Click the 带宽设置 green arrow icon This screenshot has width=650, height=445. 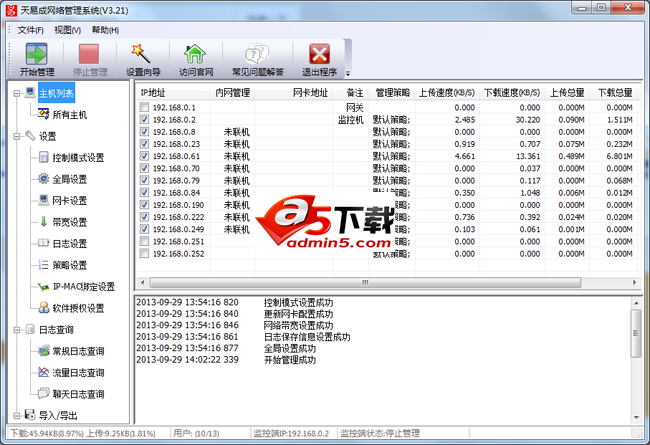tap(44, 221)
